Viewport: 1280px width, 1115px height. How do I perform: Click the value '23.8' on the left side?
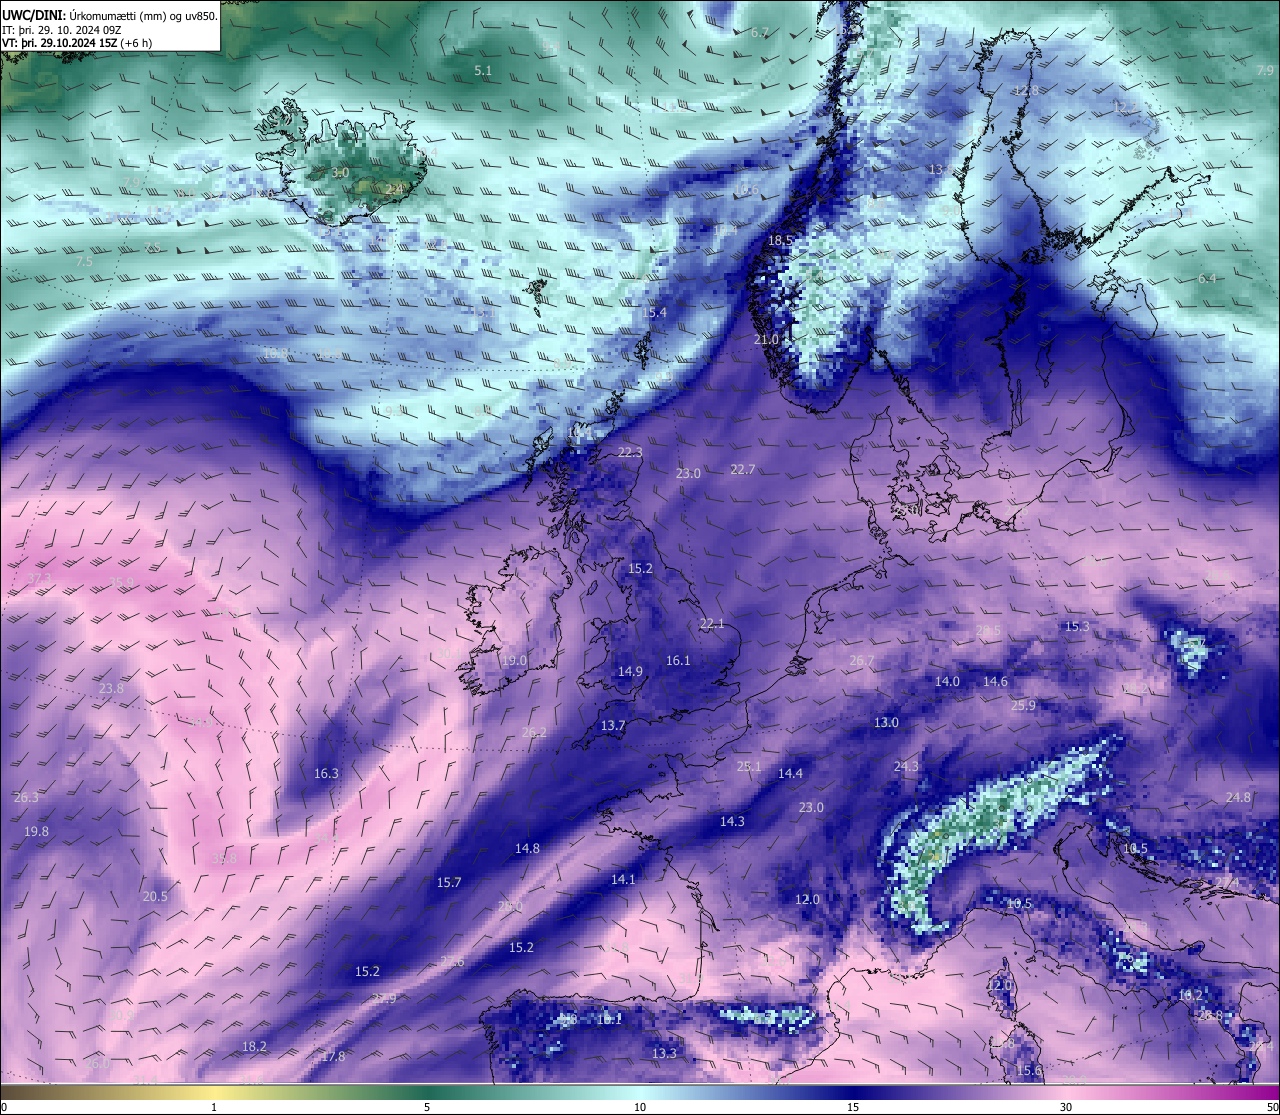click(112, 689)
